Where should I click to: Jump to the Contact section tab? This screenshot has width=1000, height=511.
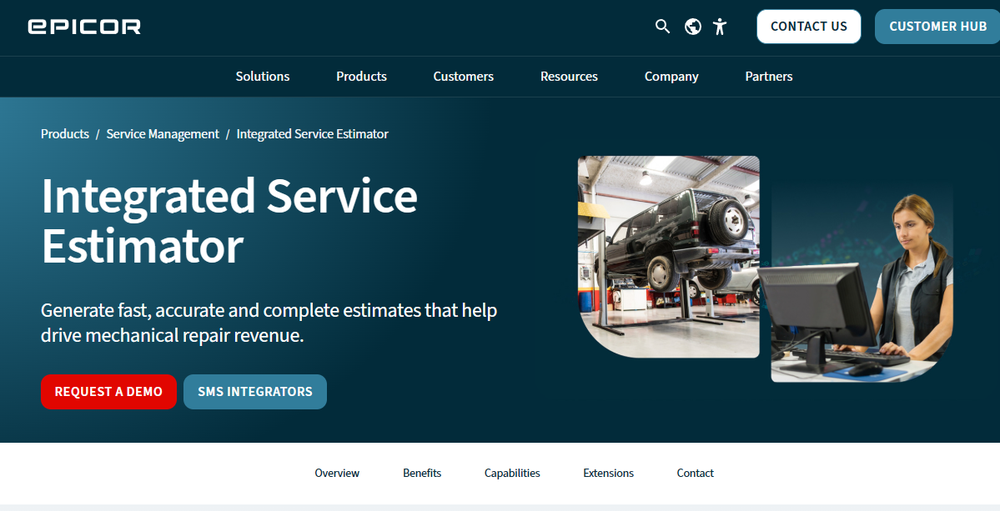(695, 473)
